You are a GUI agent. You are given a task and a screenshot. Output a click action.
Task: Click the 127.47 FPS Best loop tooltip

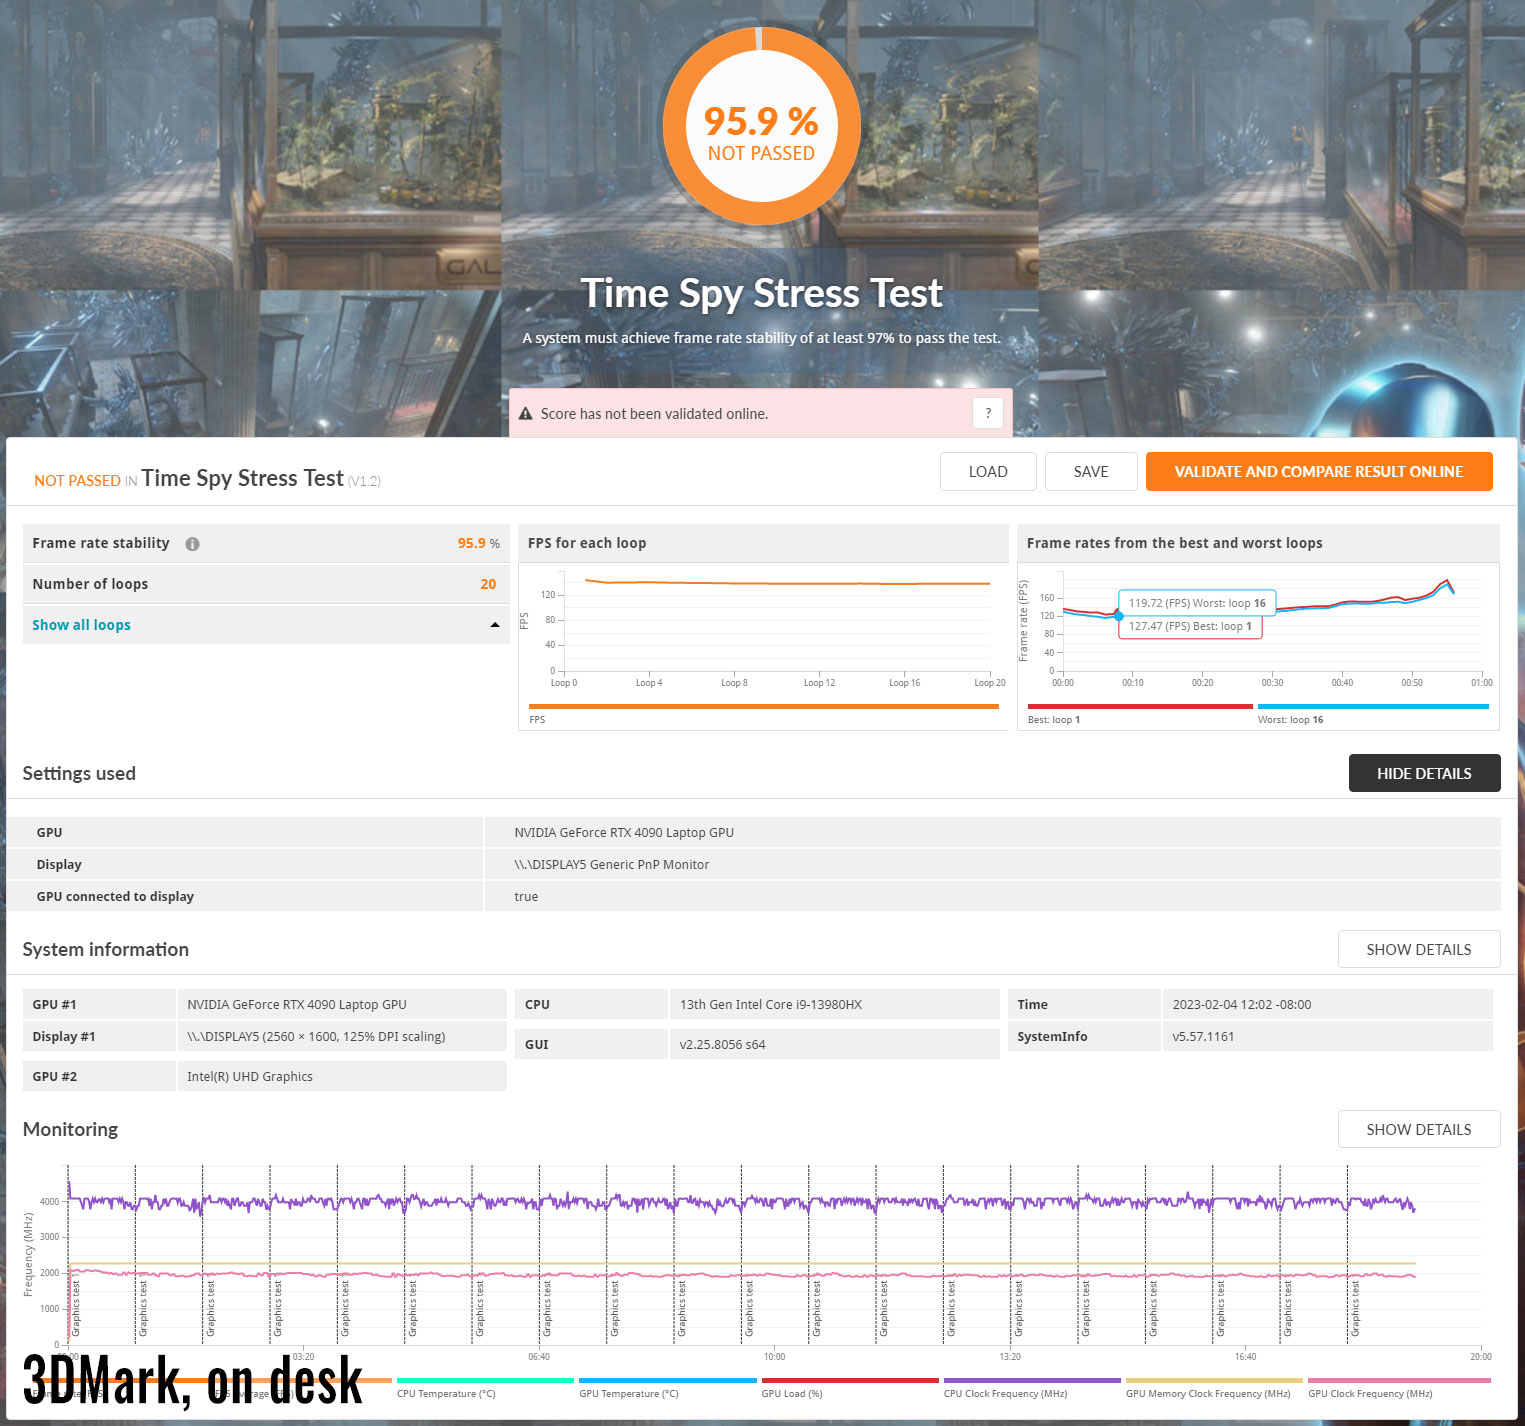point(1190,626)
